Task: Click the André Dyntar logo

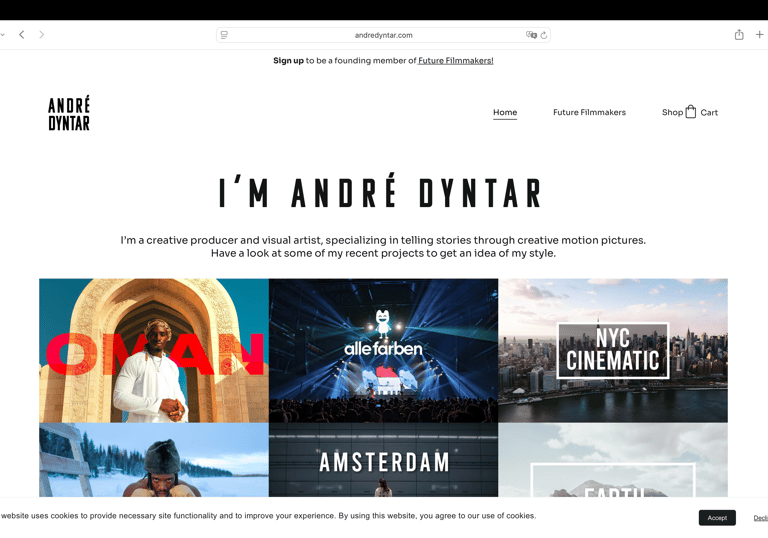Action: (x=69, y=113)
